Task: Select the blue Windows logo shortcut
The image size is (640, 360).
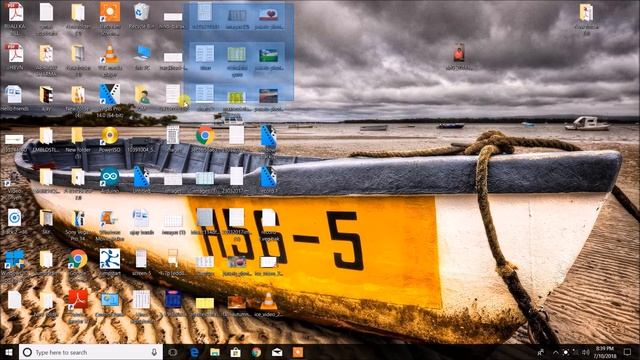Action: click(x=14, y=263)
